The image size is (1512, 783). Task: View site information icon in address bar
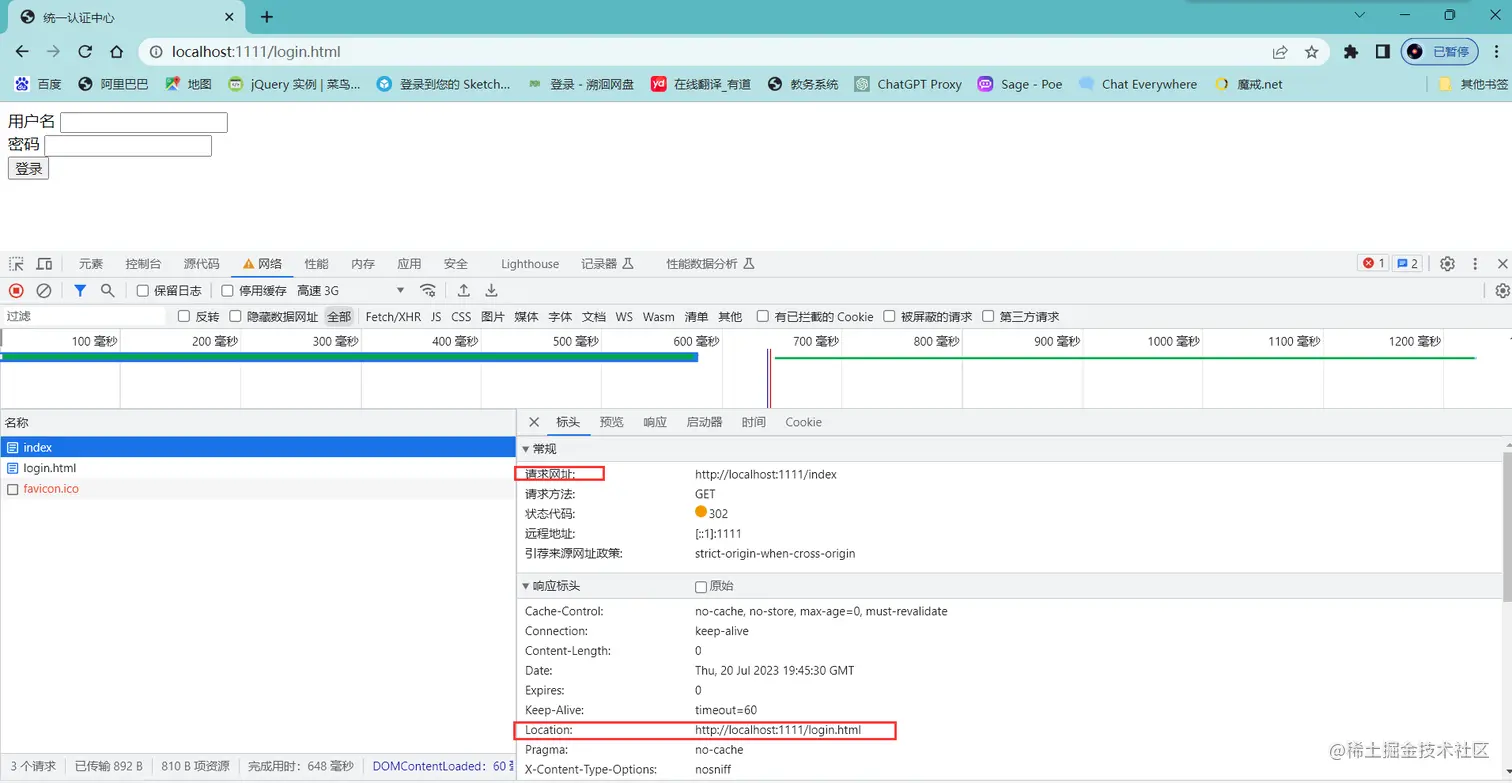[x=155, y=52]
